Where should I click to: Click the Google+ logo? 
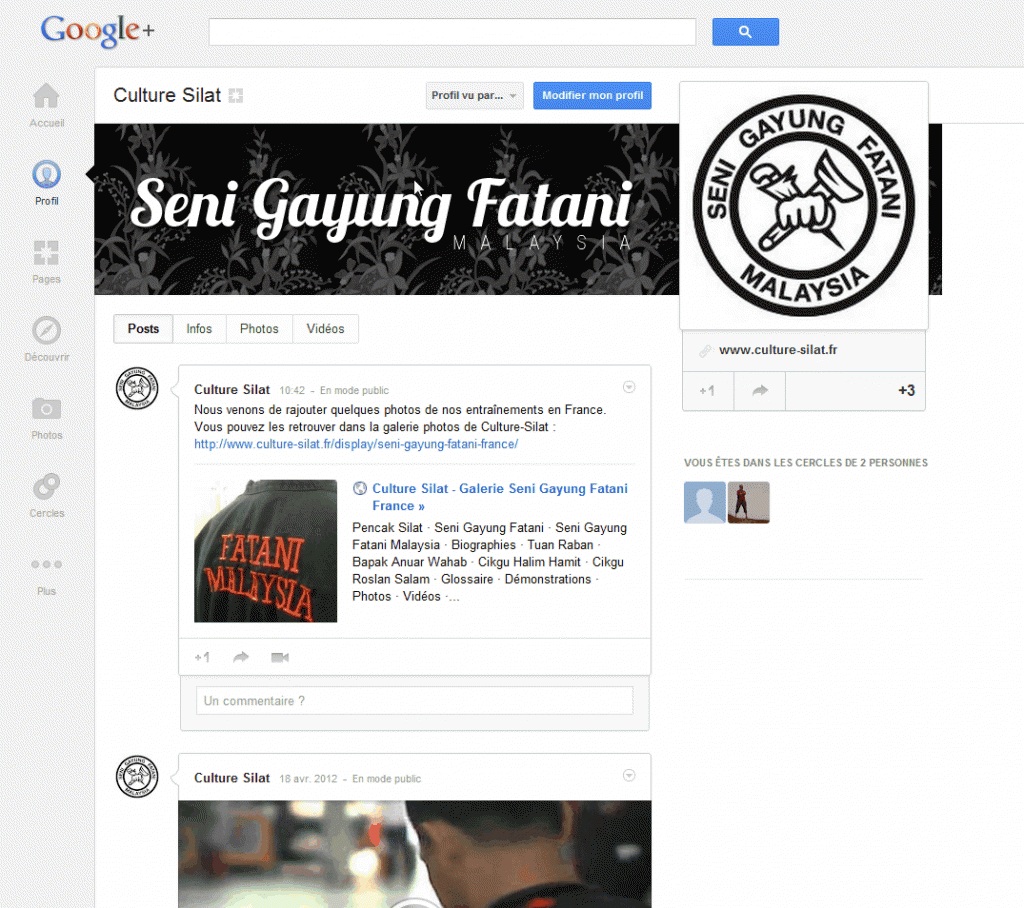pos(97,31)
